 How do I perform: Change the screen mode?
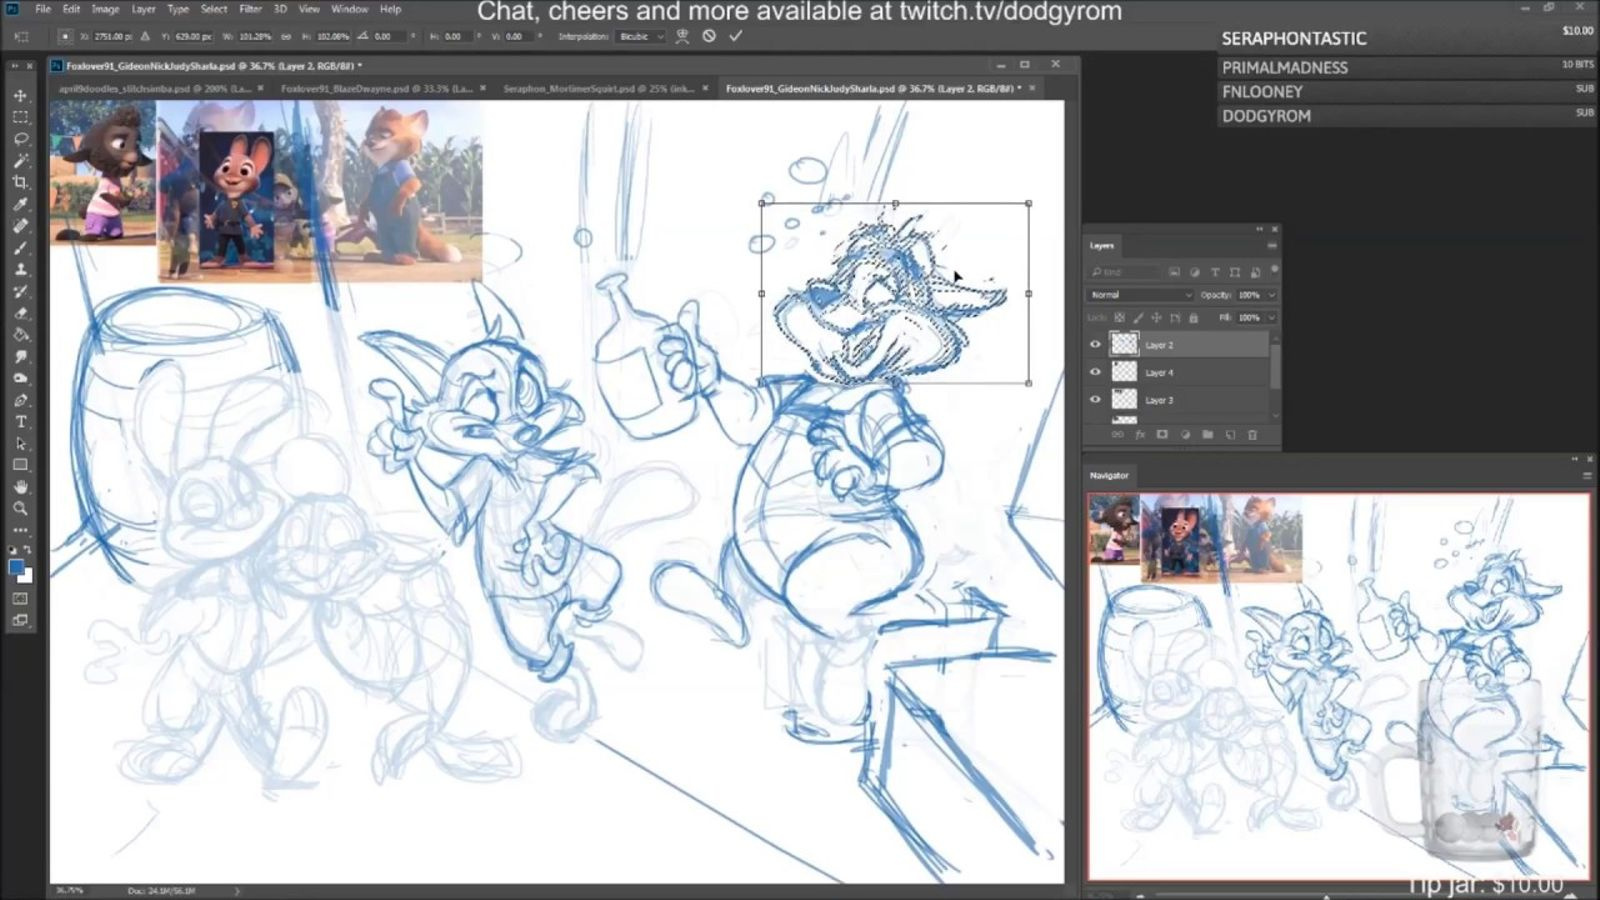[20, 621]
